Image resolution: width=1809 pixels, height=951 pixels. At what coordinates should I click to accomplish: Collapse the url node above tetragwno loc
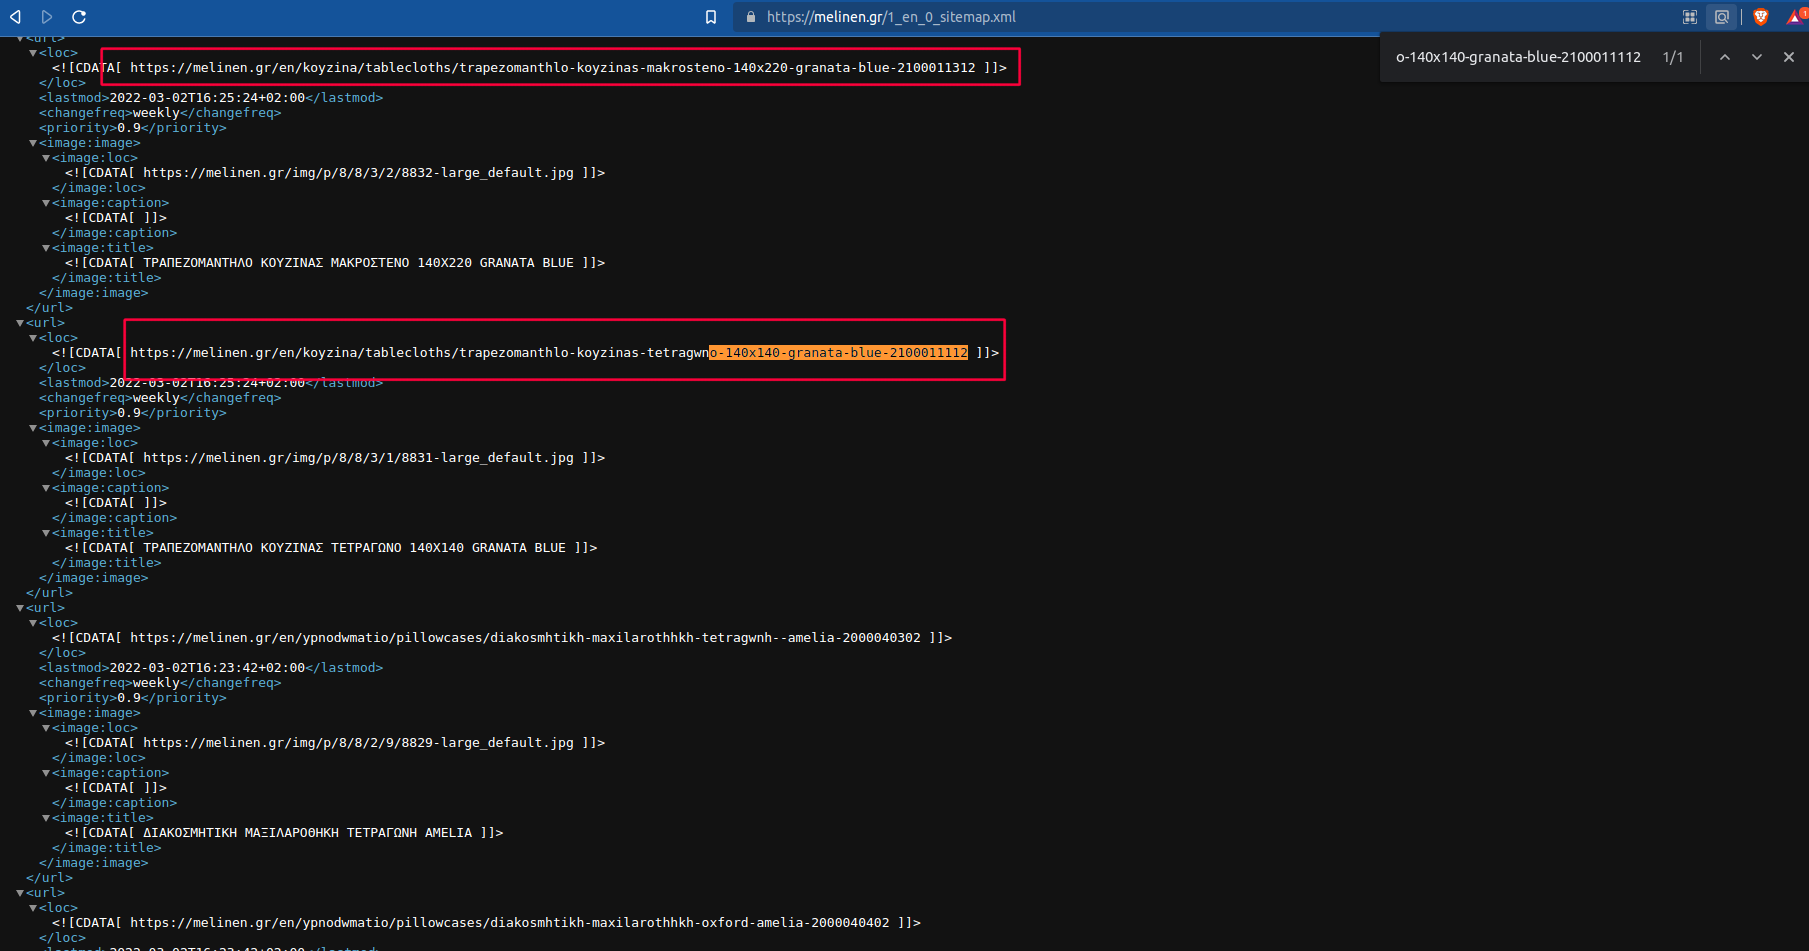click(x=20, y=323)
